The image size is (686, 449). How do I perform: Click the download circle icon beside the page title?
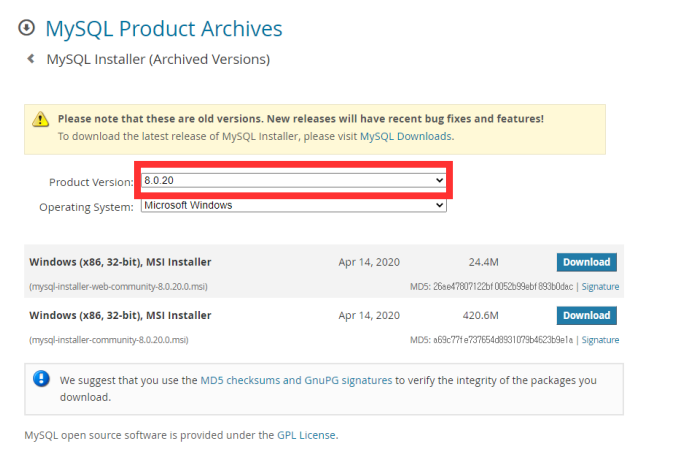tap(27, 28)
